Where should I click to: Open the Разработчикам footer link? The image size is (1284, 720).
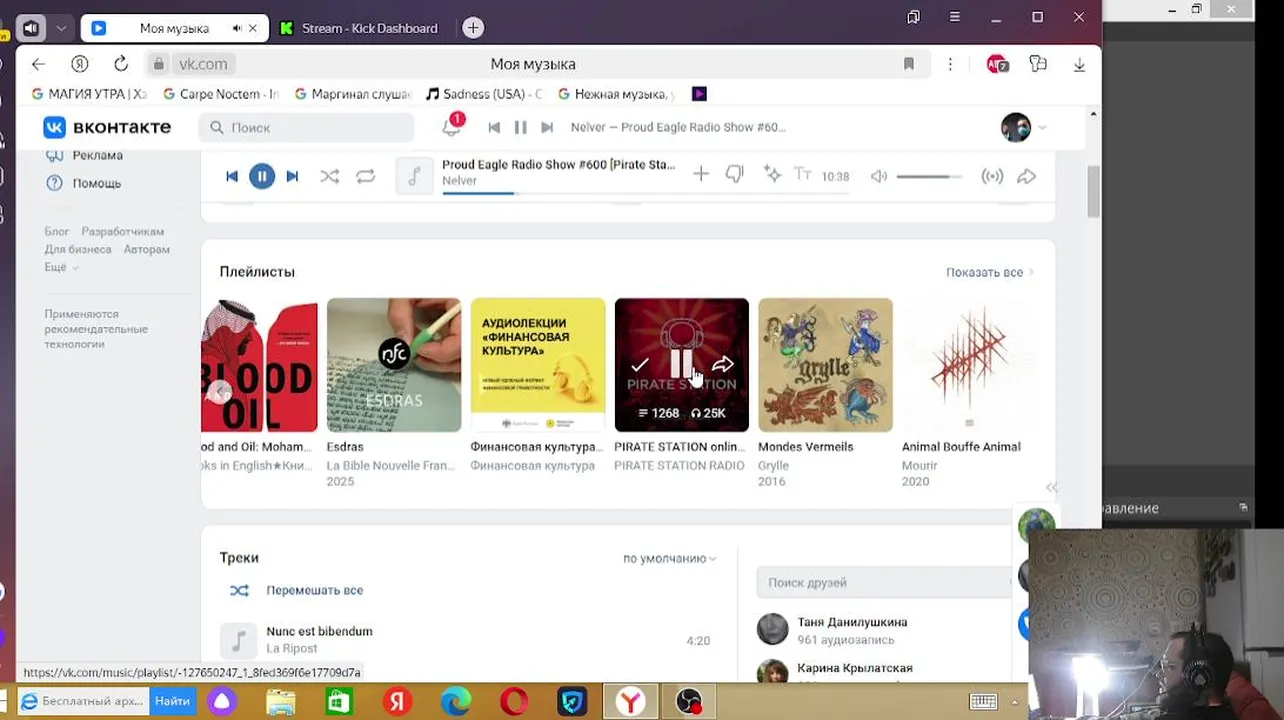[x=122, y=231]
